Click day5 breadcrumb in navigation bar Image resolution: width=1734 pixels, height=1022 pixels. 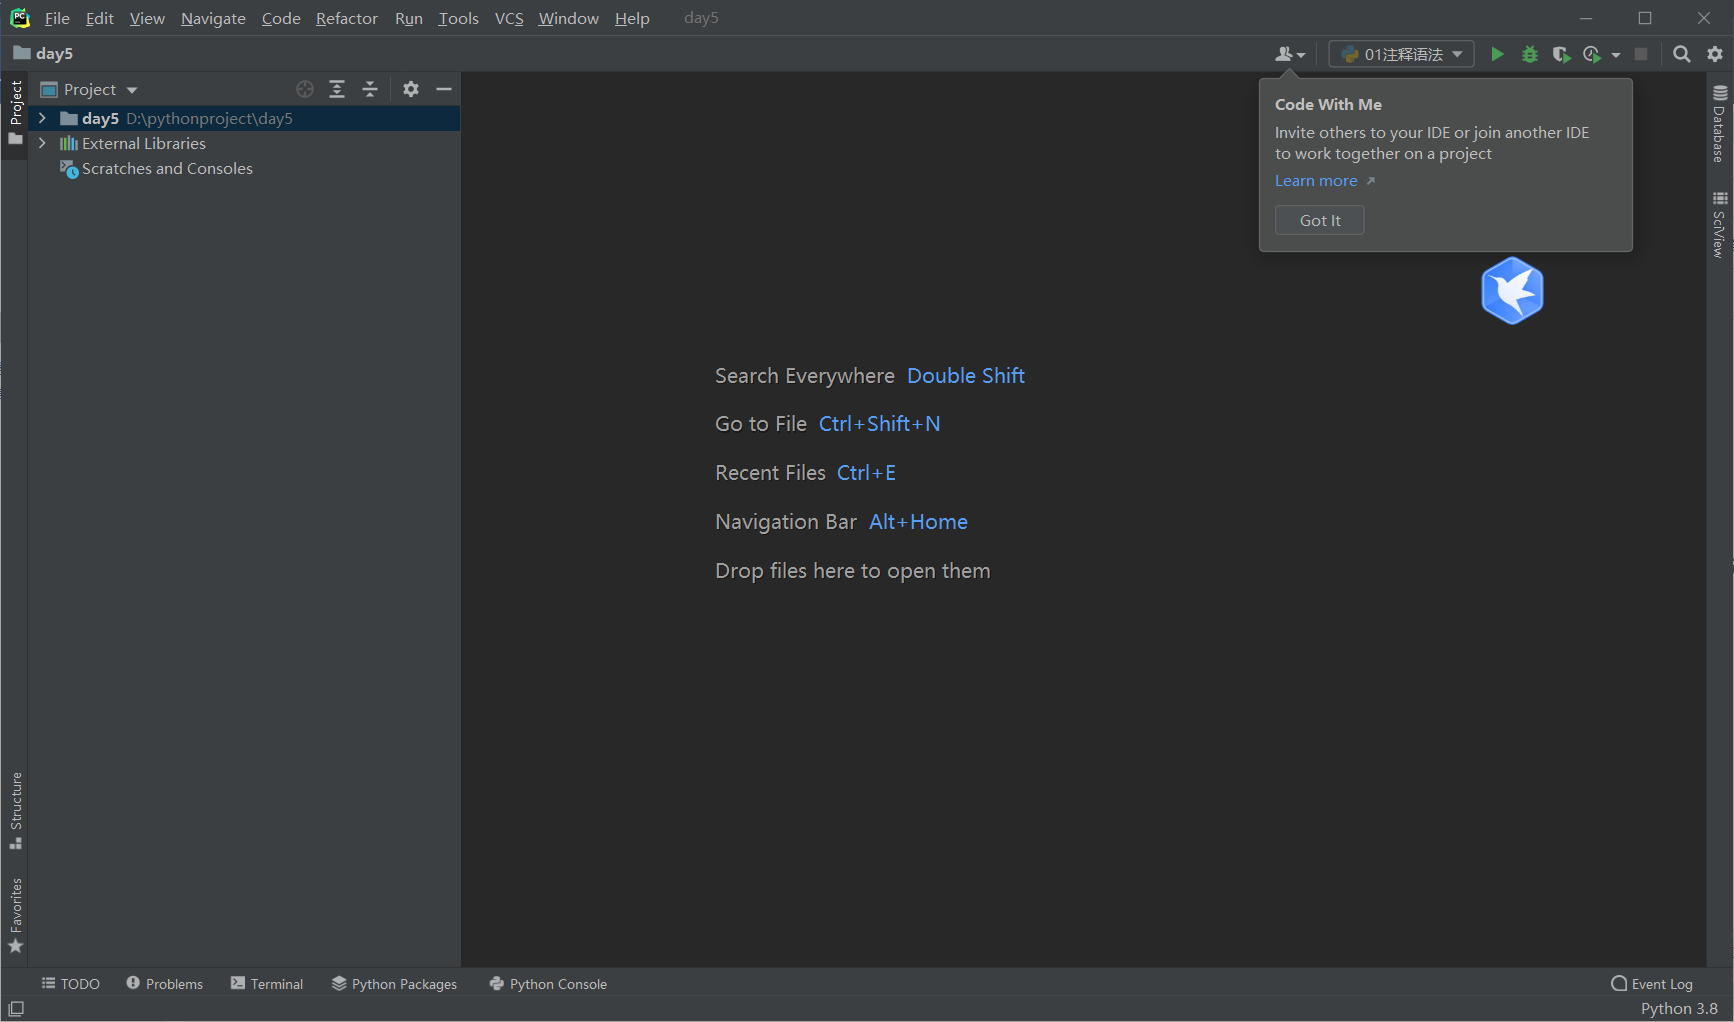click(x=44, y=54)
